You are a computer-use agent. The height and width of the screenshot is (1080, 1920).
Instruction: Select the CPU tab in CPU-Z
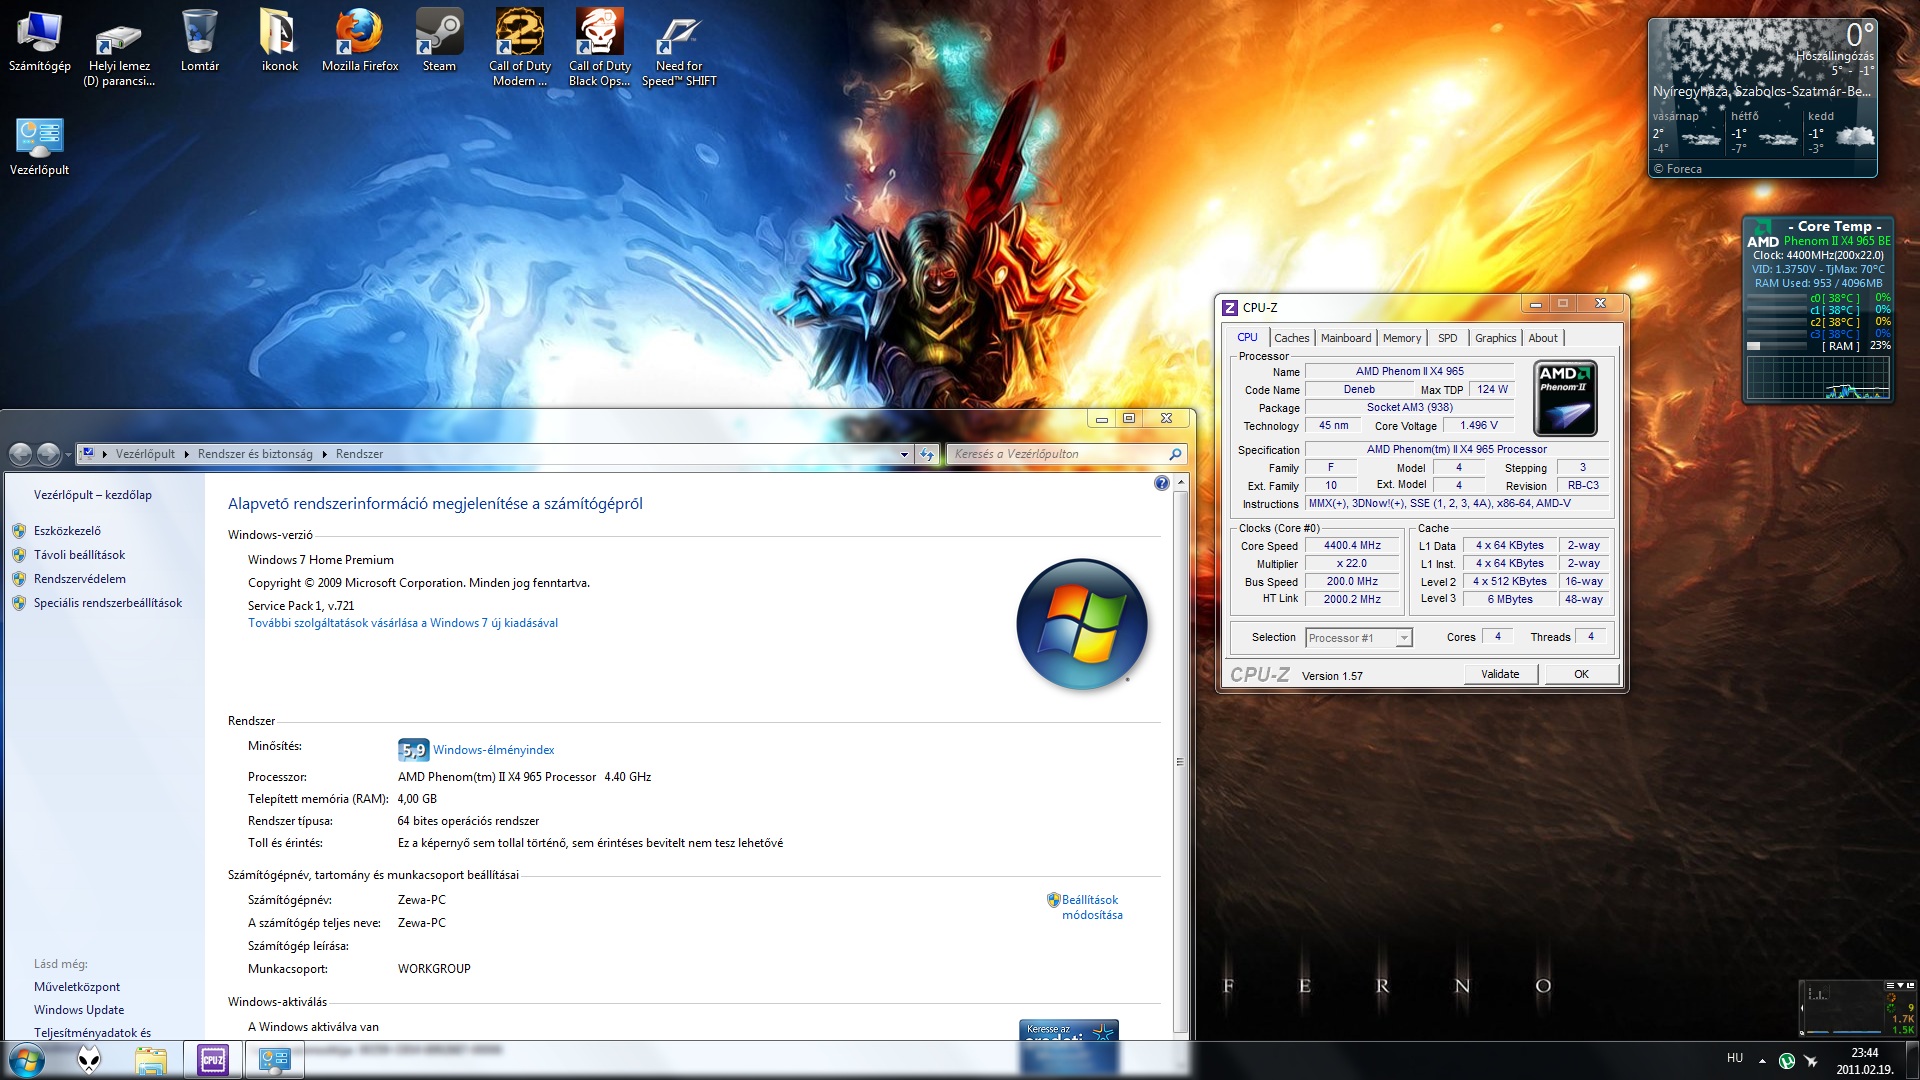pos(1247,338)
